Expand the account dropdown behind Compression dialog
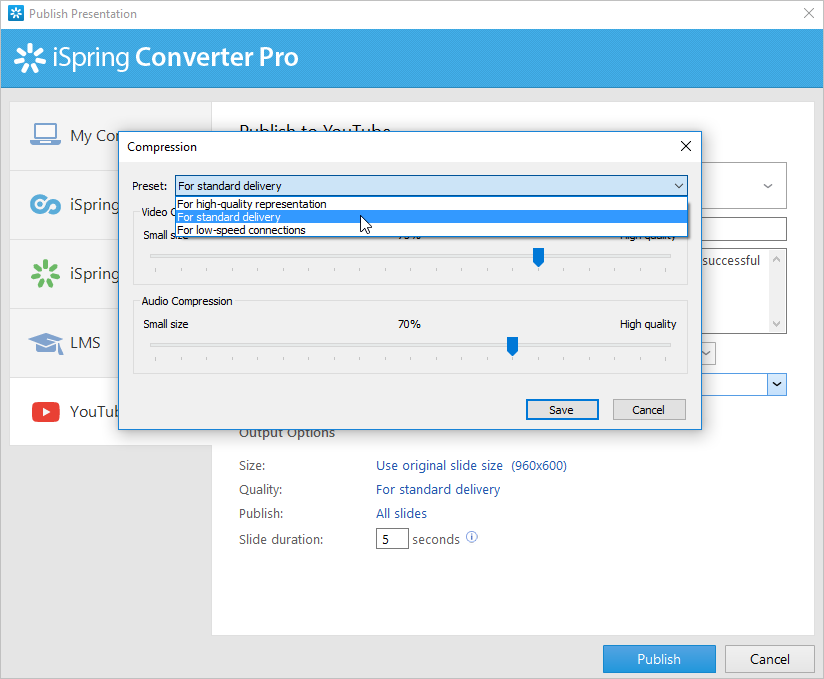 click(768, 186)
